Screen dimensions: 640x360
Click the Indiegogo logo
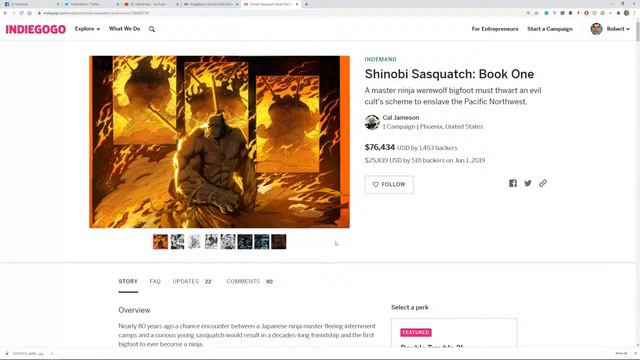(x=36, y=29)
